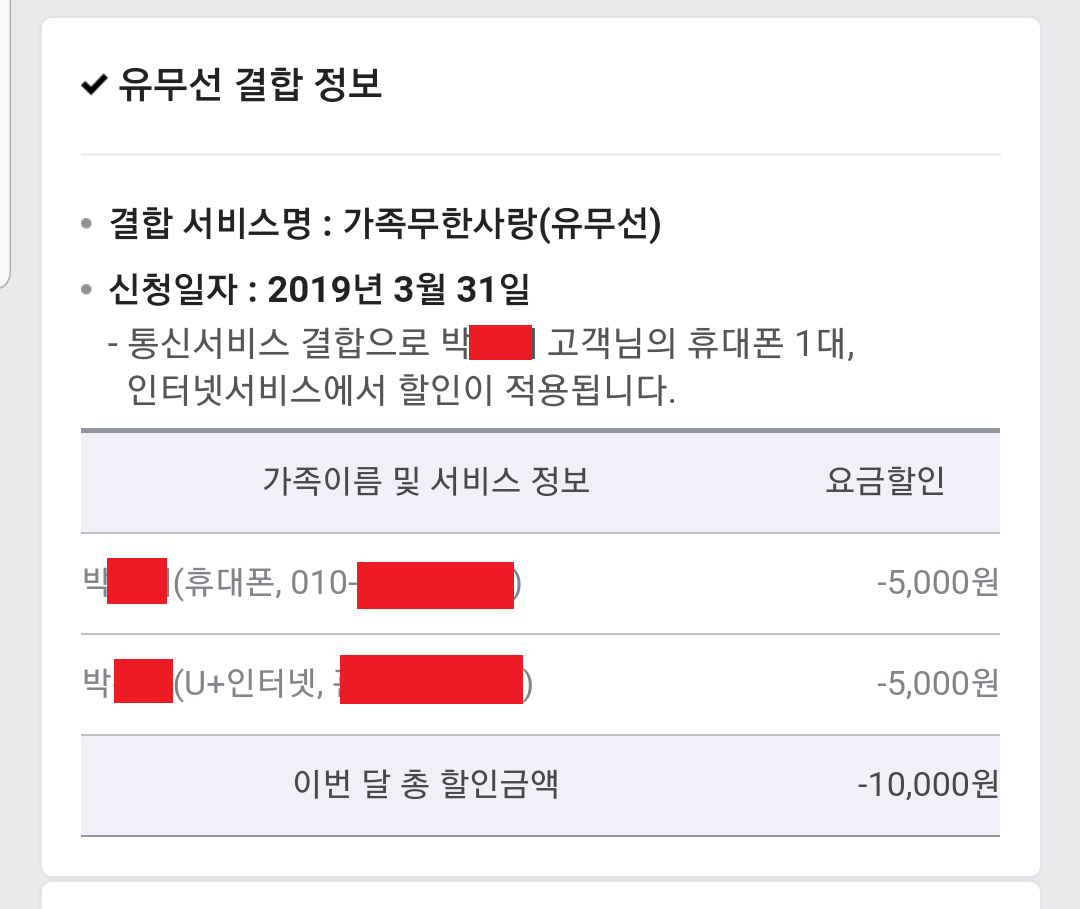Select the 결합 서비스명 가족무한사랑(유무선) line
This screenshot has width=1080, height=909.
[x=385, y=223]
